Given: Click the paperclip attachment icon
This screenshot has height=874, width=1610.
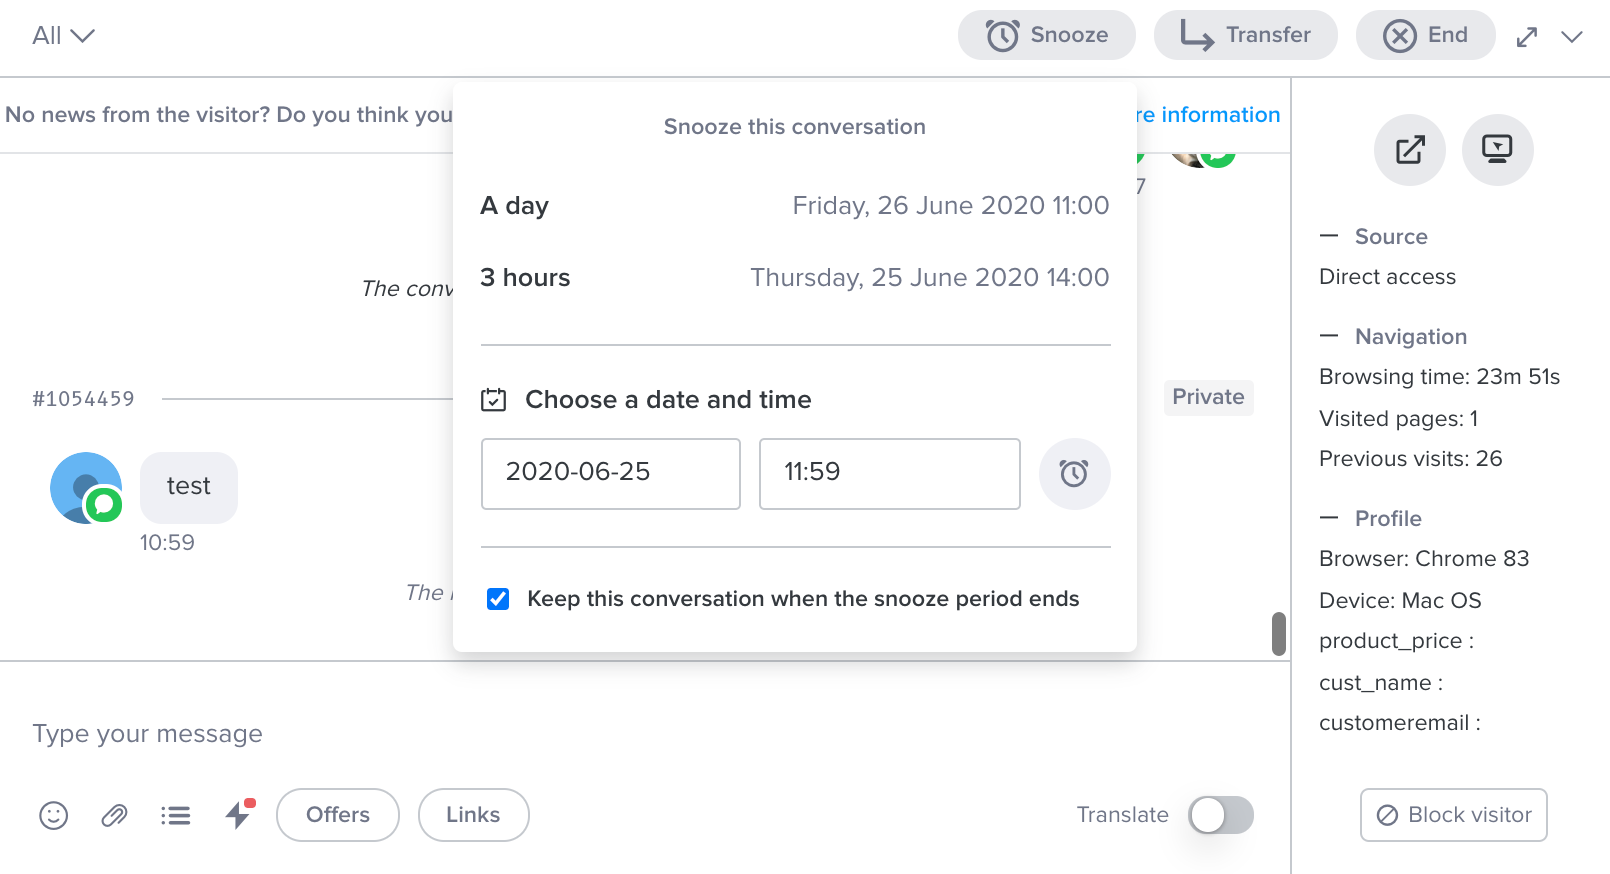Looking at the screenshot, I should [x=115, y=816].
